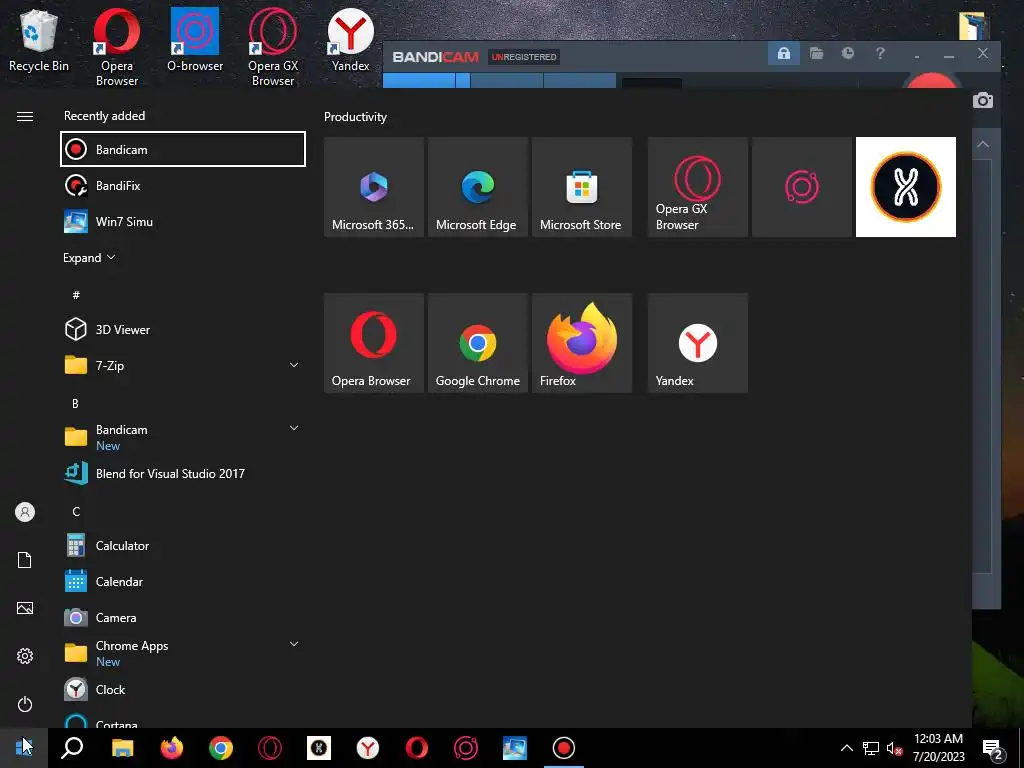Open the Recycle Bin desktop icon
Viewport: 1024px width, 768px height.
39,40
